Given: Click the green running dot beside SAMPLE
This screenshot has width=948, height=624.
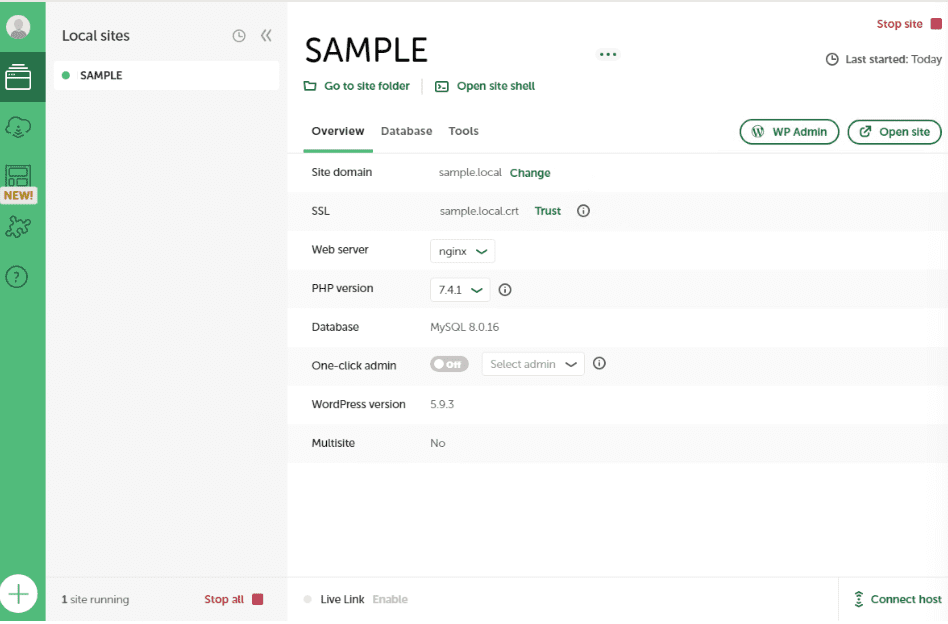Looking at the screenshot, I should pos(66,76).
